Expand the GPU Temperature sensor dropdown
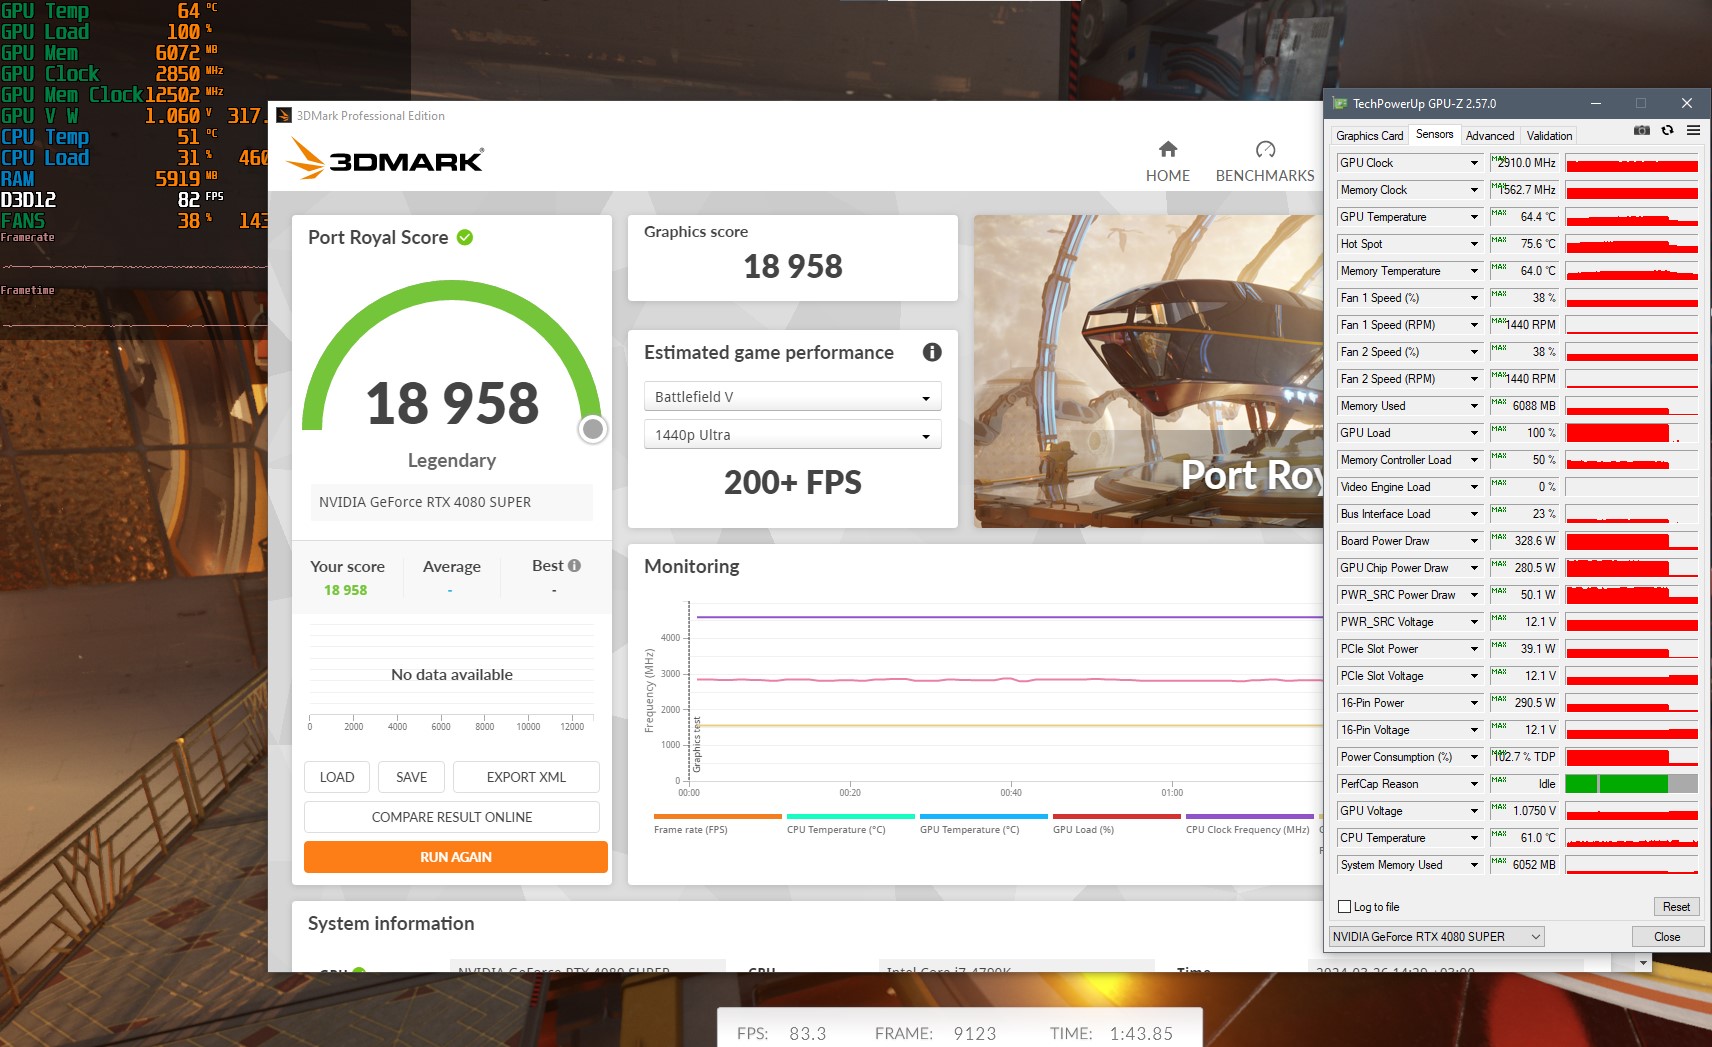 coord(1474,217)
